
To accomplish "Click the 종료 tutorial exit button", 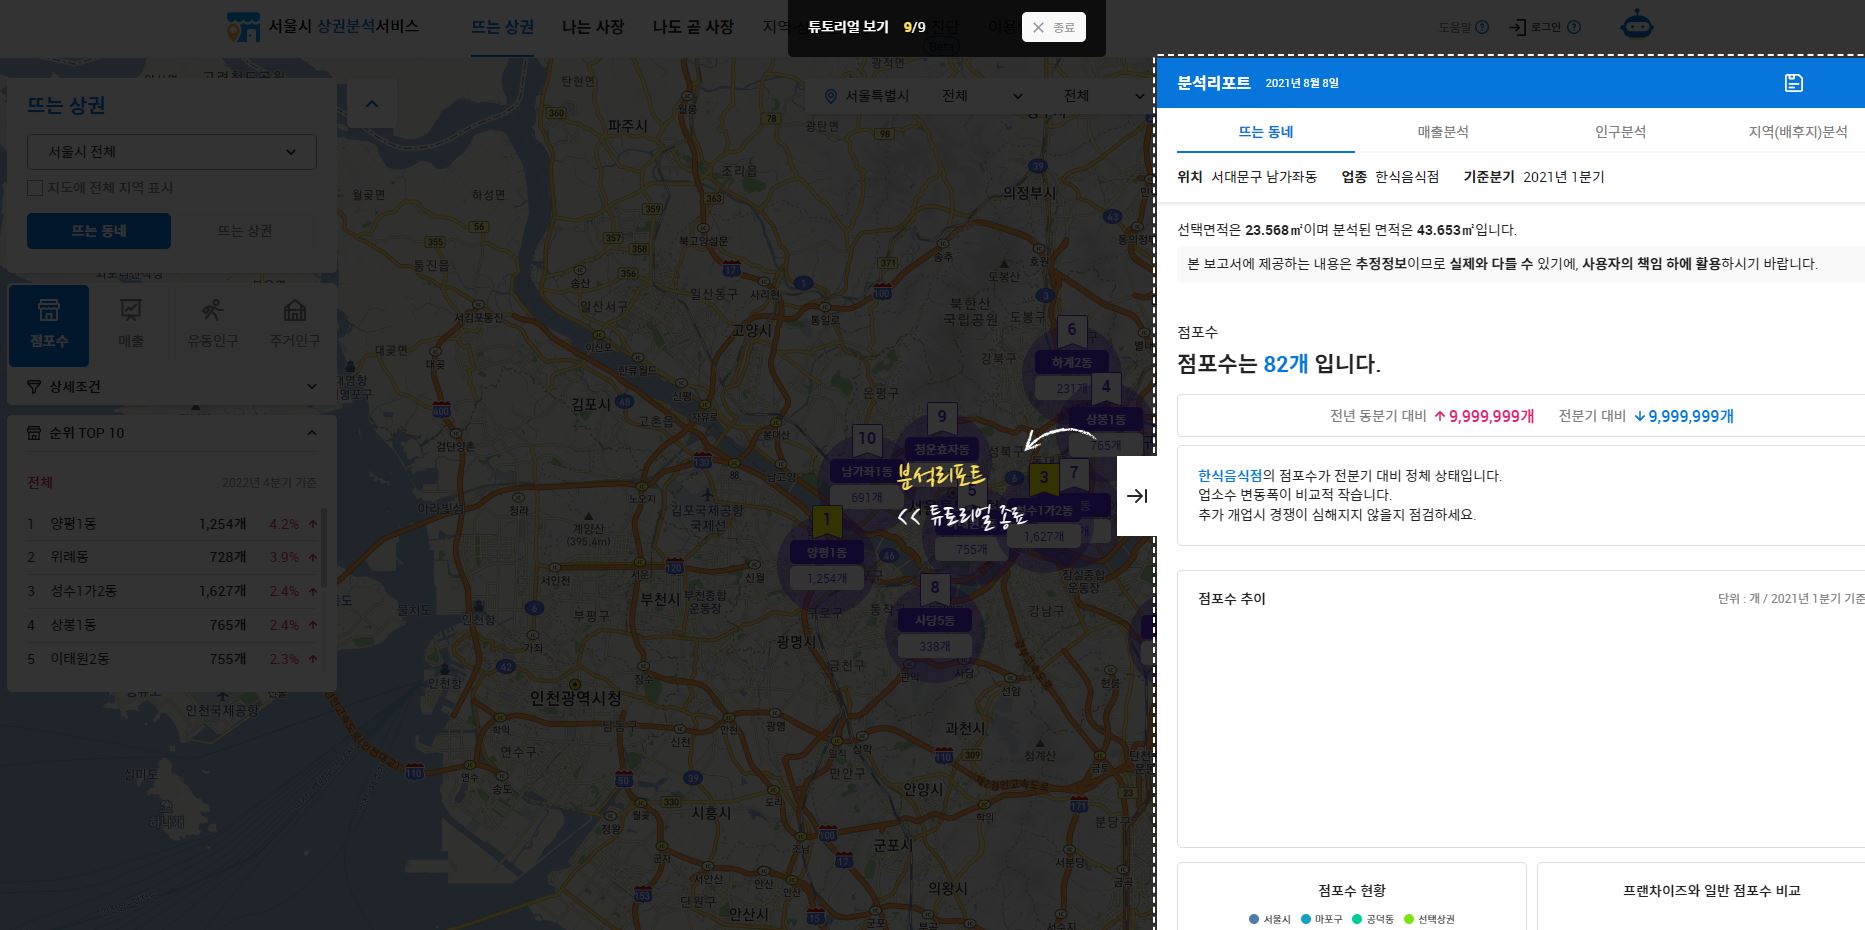I will tap(1053, 27).
